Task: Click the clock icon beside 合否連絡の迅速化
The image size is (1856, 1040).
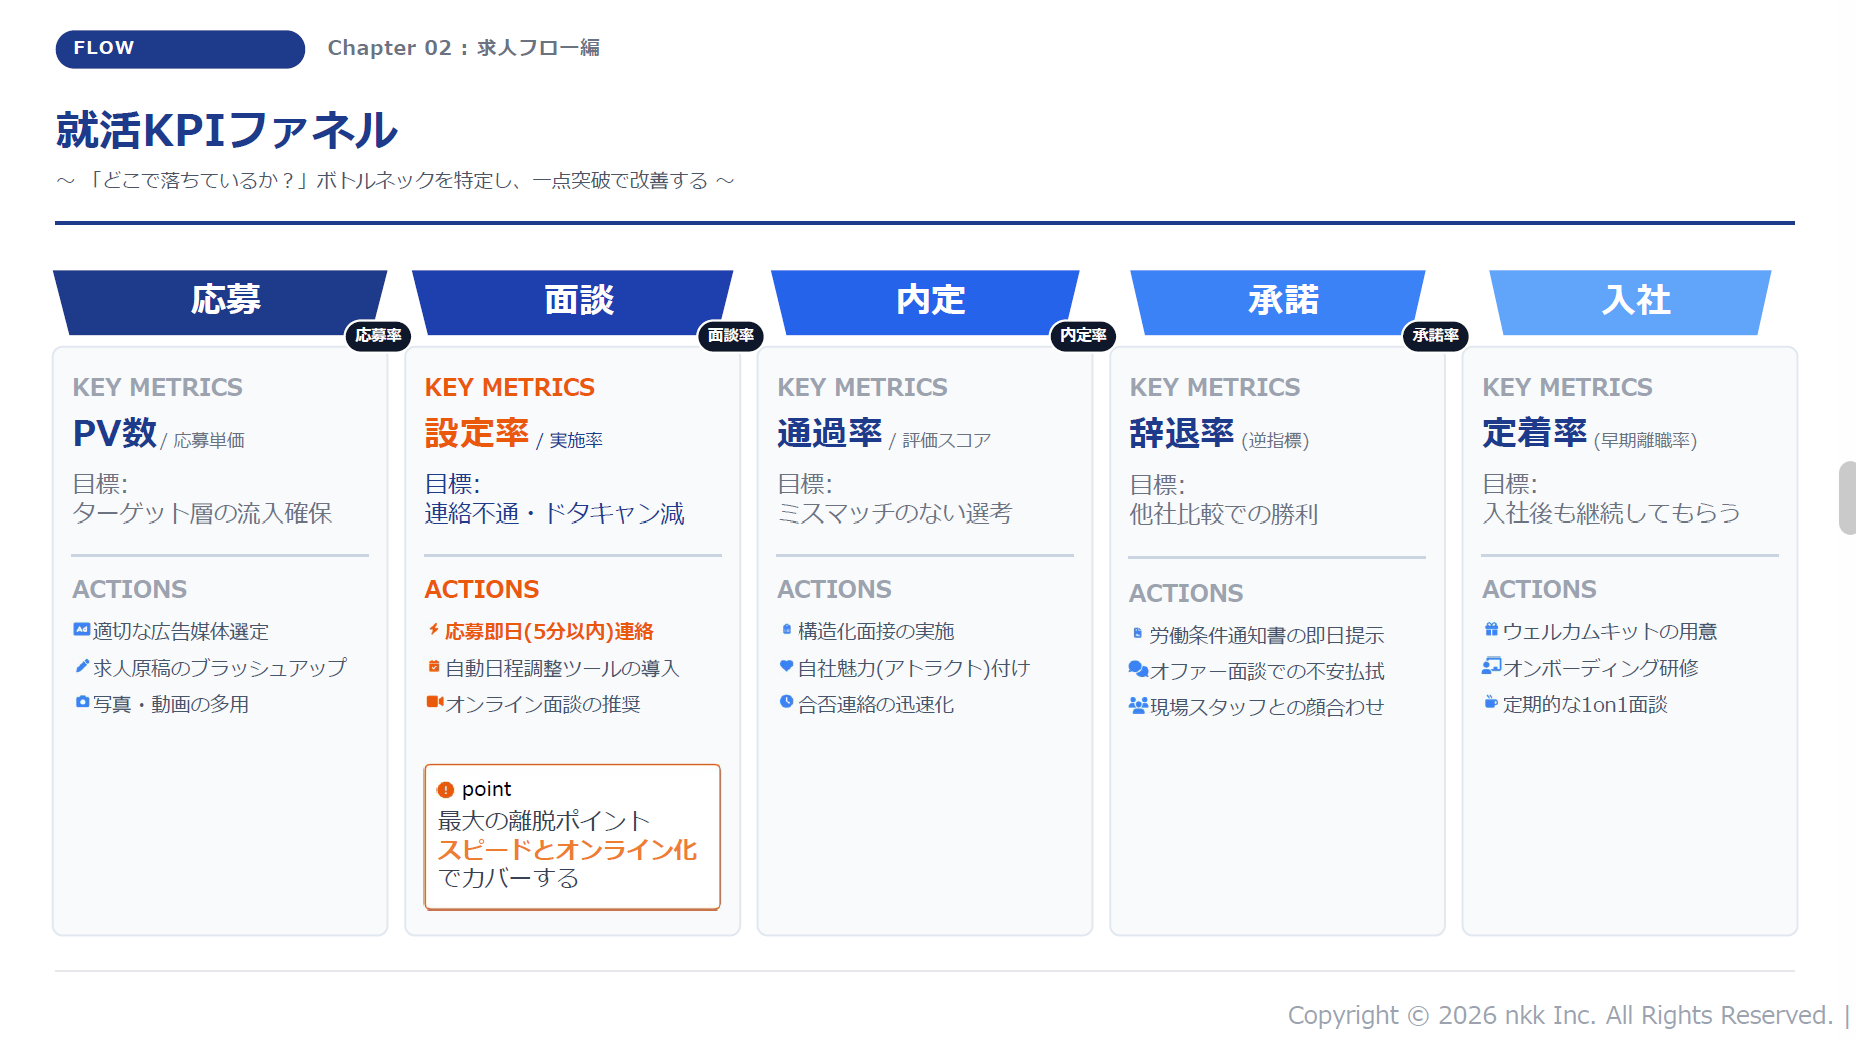Action: [x=787, y=702]
